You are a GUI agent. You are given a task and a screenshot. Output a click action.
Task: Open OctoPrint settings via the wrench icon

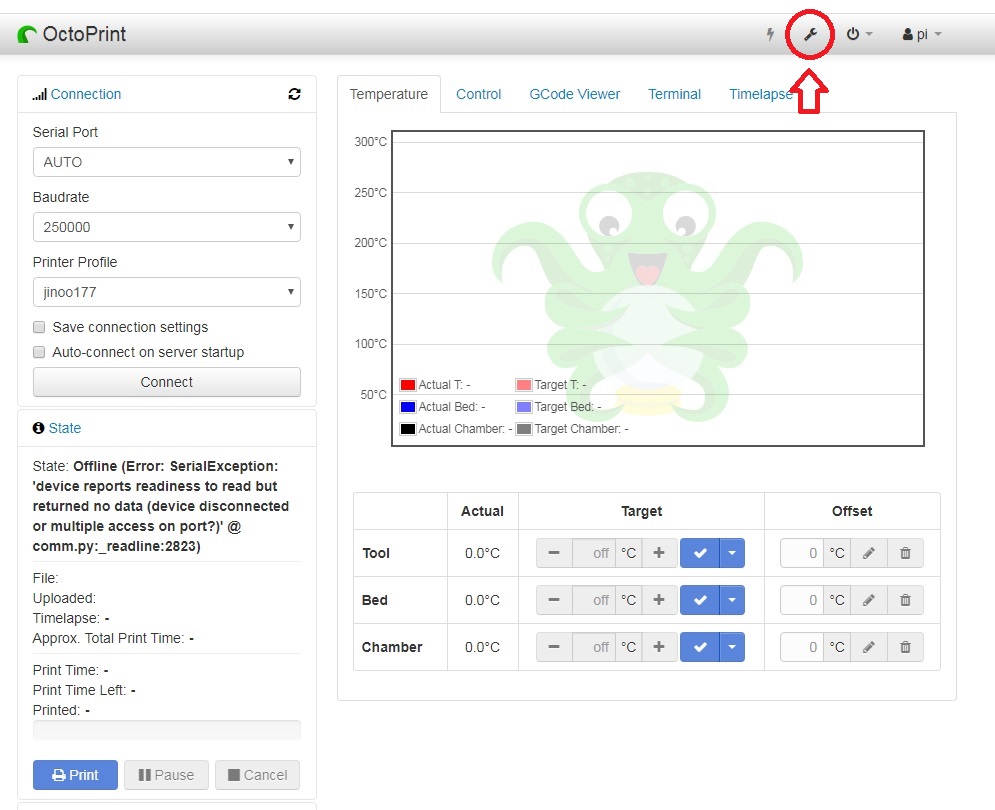coord(810,34)
